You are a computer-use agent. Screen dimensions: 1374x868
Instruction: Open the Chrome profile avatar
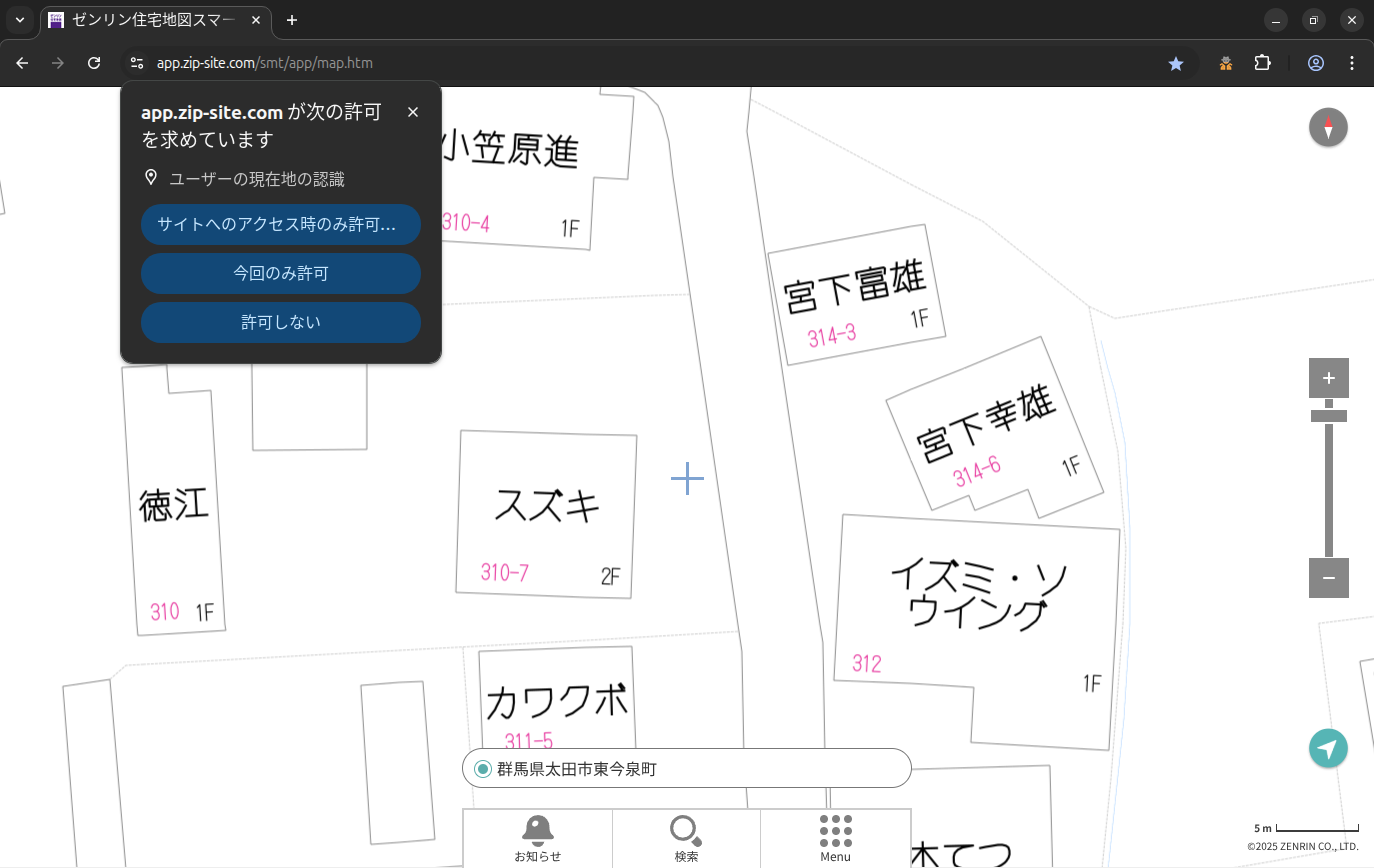click(1316, 63)
